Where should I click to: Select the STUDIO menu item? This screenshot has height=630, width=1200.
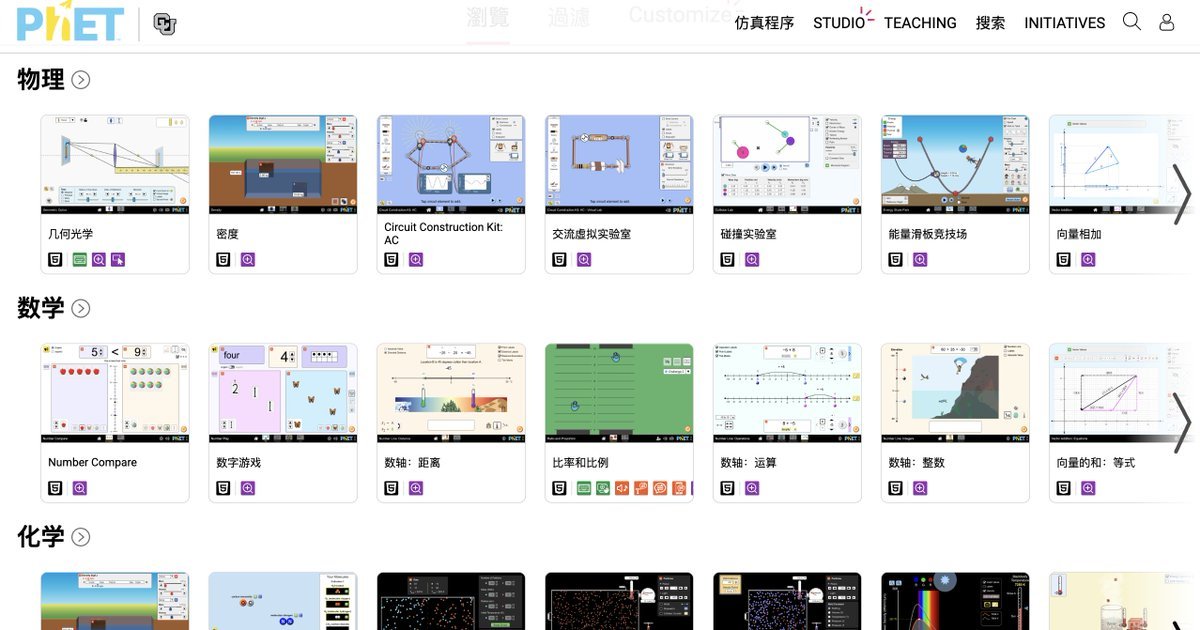click(x=838, y=23)
